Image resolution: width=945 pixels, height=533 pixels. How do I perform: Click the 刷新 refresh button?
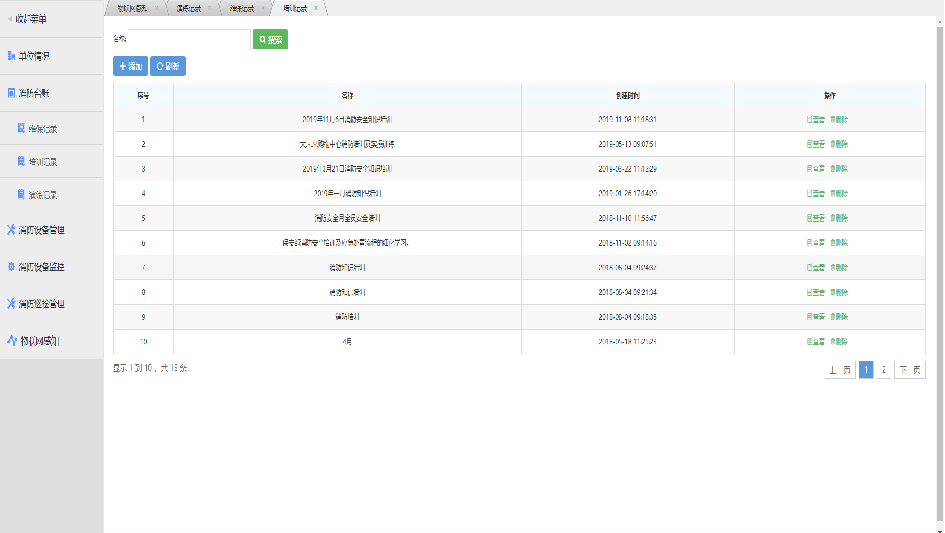click(168, 66)
